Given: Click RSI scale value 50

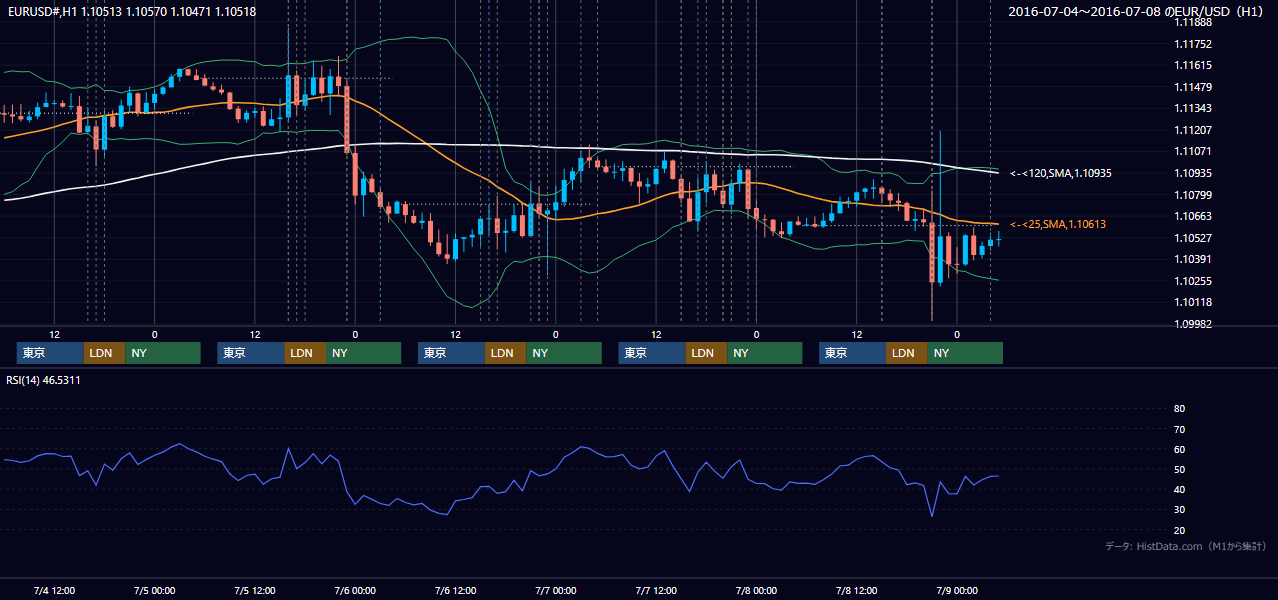Looking at the screenshot, I should coord(1180,469).
